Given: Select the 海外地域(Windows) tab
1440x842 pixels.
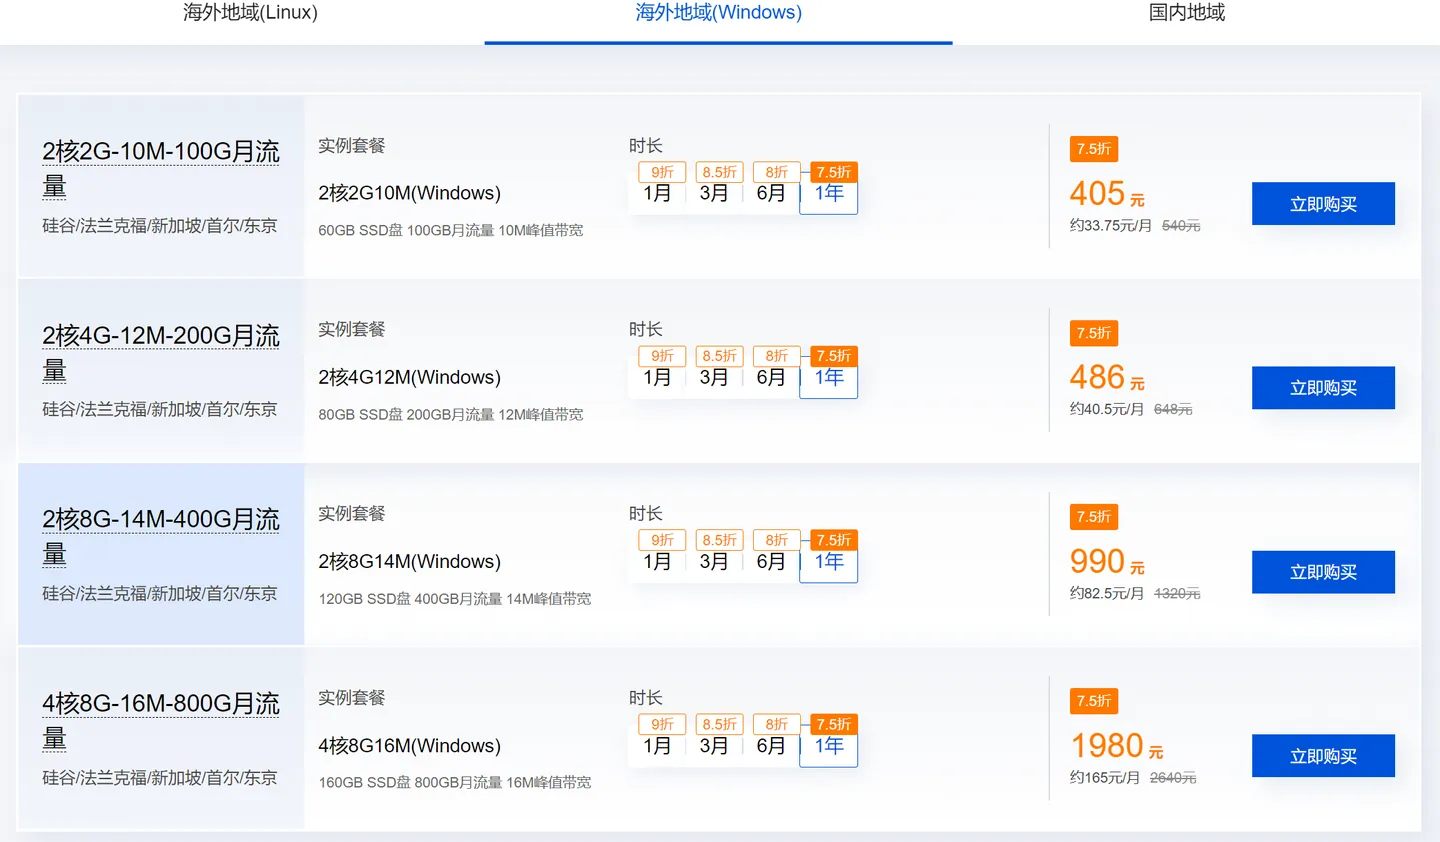Looking at the screenshot, I should tap(718, 13).
